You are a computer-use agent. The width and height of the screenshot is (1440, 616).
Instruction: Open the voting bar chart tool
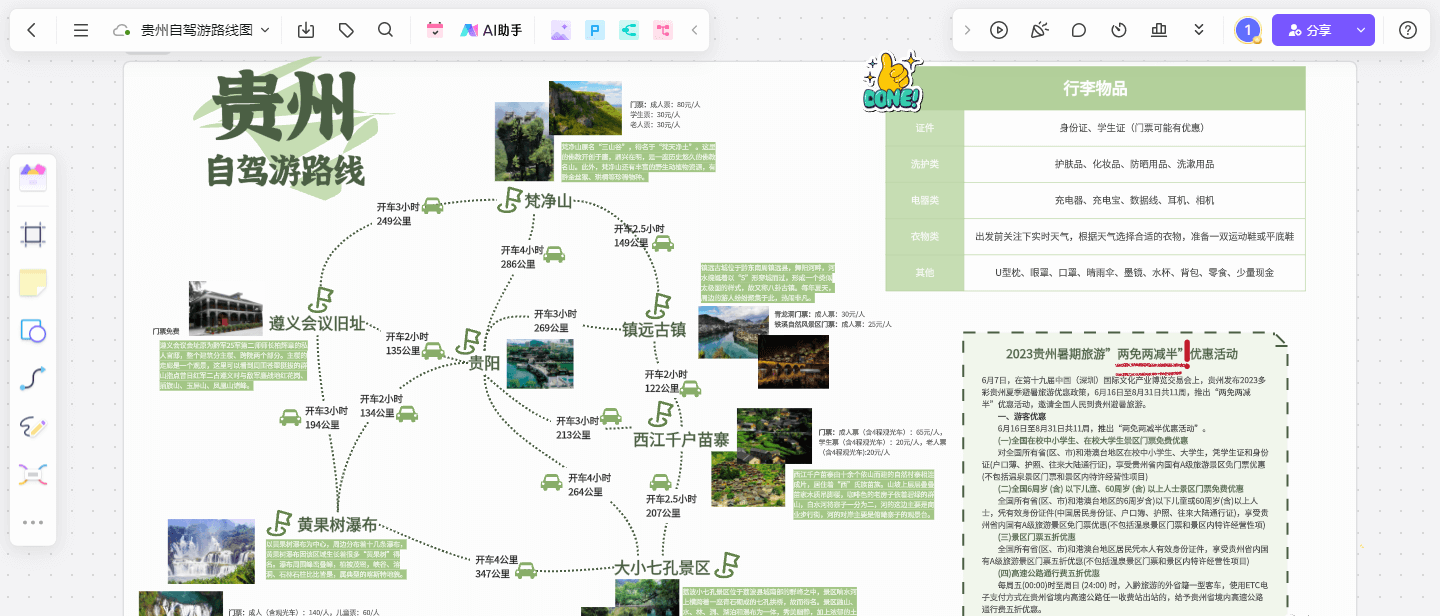click(1158, 30)
